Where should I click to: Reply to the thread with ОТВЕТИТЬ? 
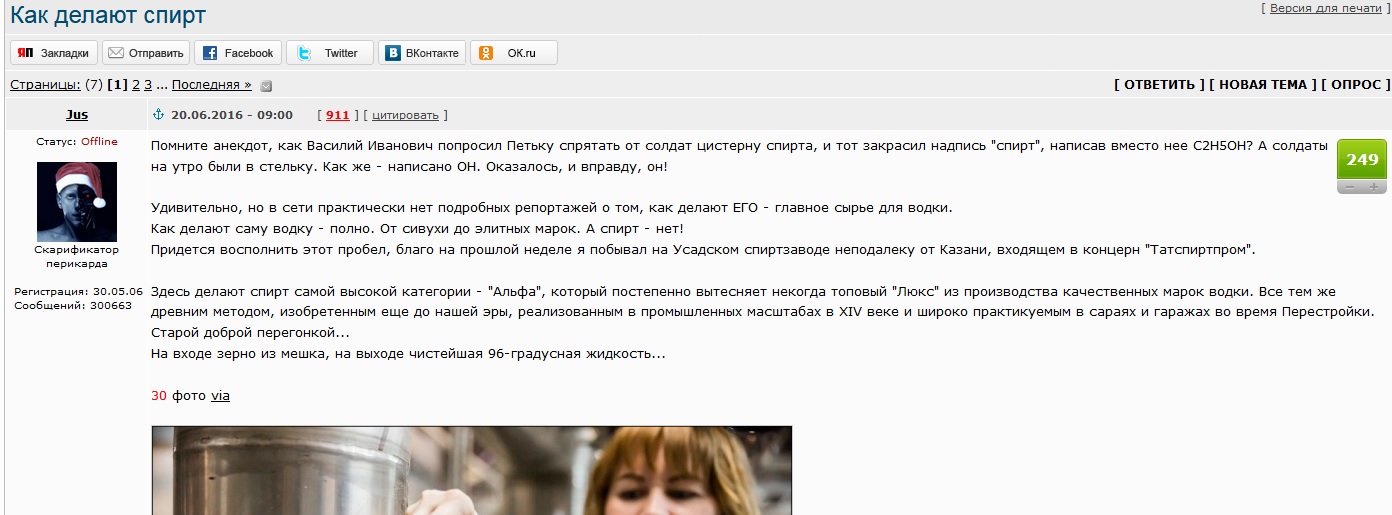coord(1159,85)
